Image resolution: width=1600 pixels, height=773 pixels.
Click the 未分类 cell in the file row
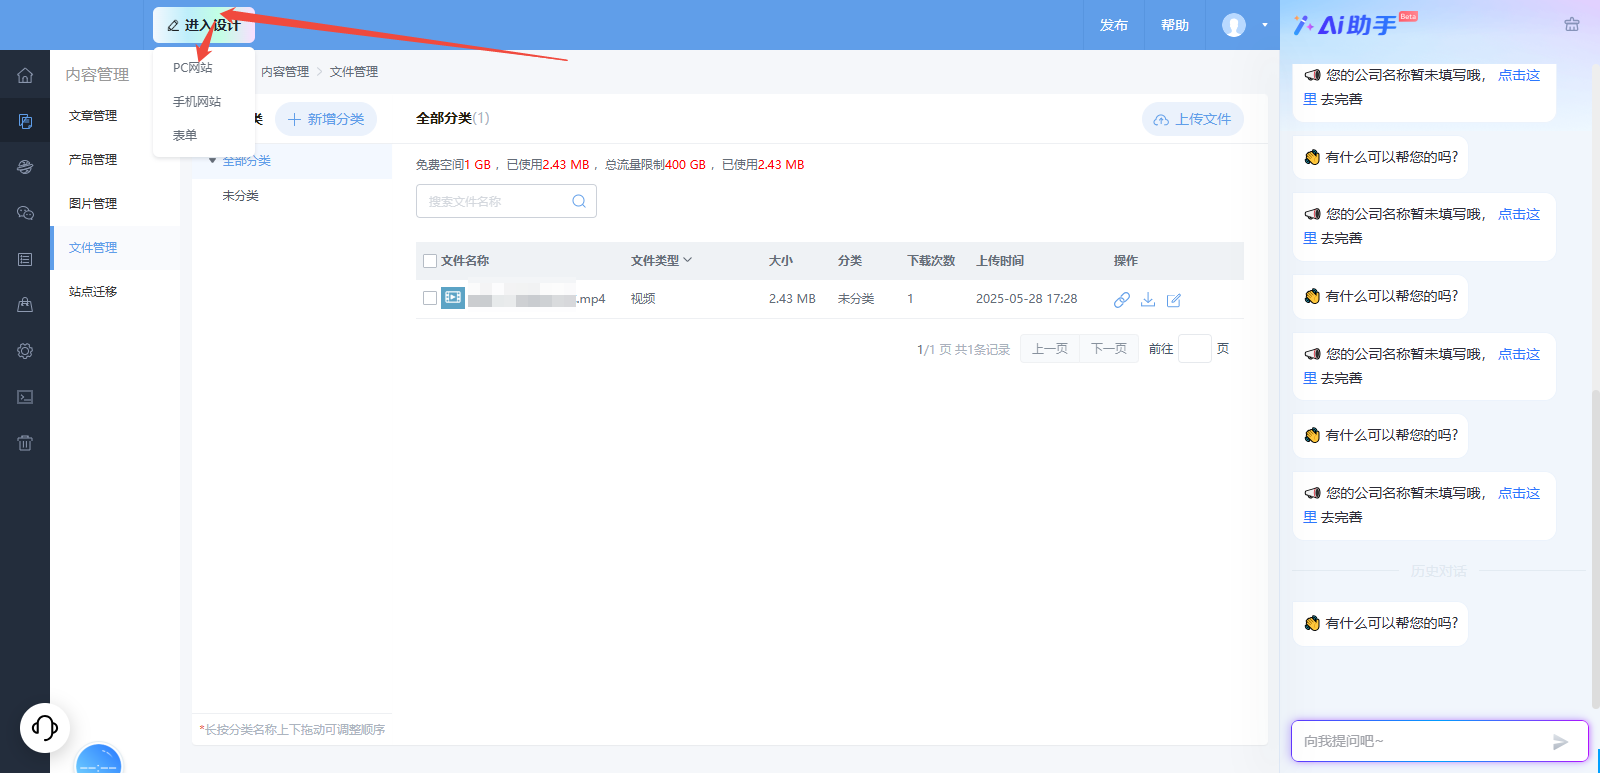pos(856,299)
